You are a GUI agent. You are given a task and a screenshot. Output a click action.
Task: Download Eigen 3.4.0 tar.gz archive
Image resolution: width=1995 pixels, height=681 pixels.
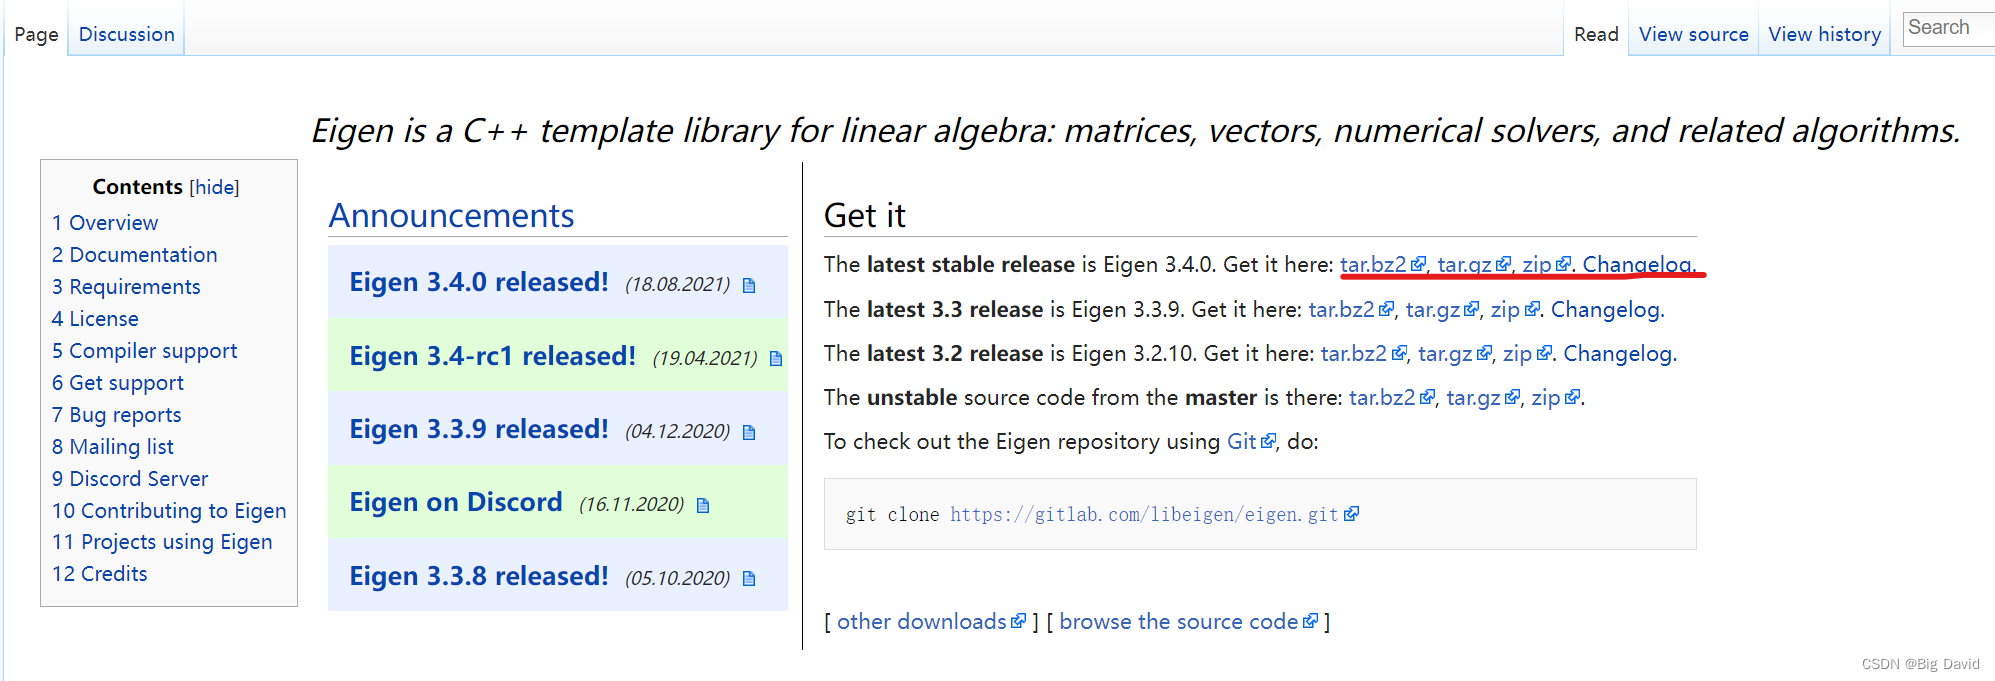[1473, 264]
